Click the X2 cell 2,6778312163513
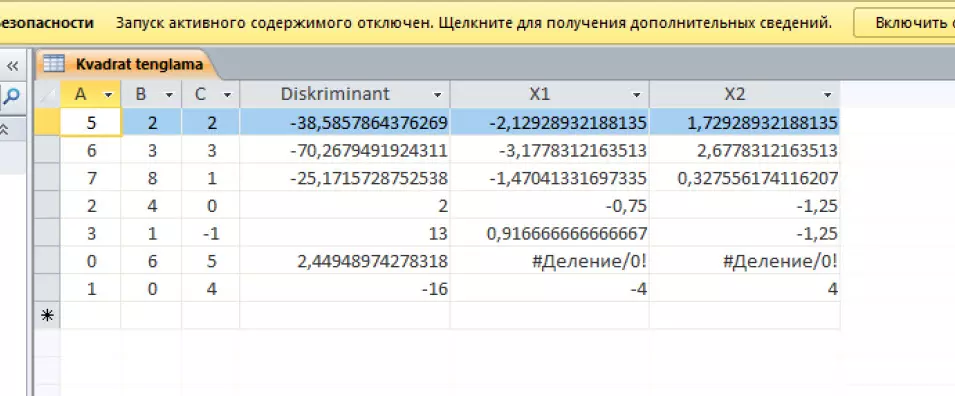955x396 pixels. coord(745,150)
